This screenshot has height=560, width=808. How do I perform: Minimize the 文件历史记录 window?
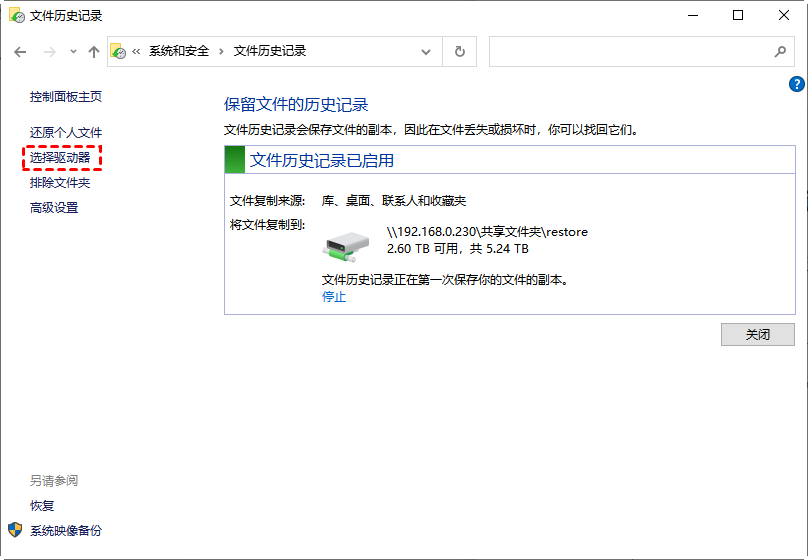point(693,15)
